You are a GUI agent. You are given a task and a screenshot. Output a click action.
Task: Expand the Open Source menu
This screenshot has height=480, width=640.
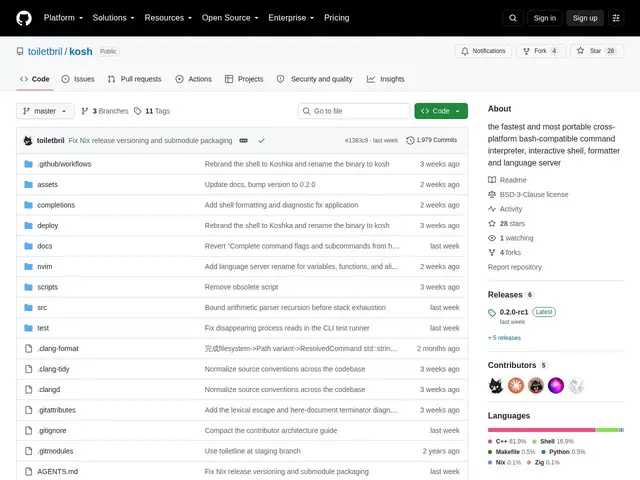click(230, 18)
